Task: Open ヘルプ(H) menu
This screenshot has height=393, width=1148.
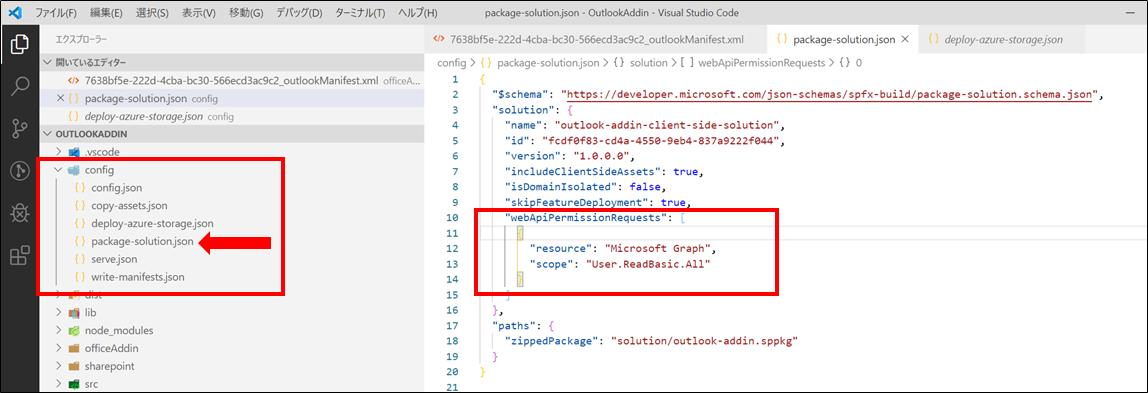Action: pos(418,13)
